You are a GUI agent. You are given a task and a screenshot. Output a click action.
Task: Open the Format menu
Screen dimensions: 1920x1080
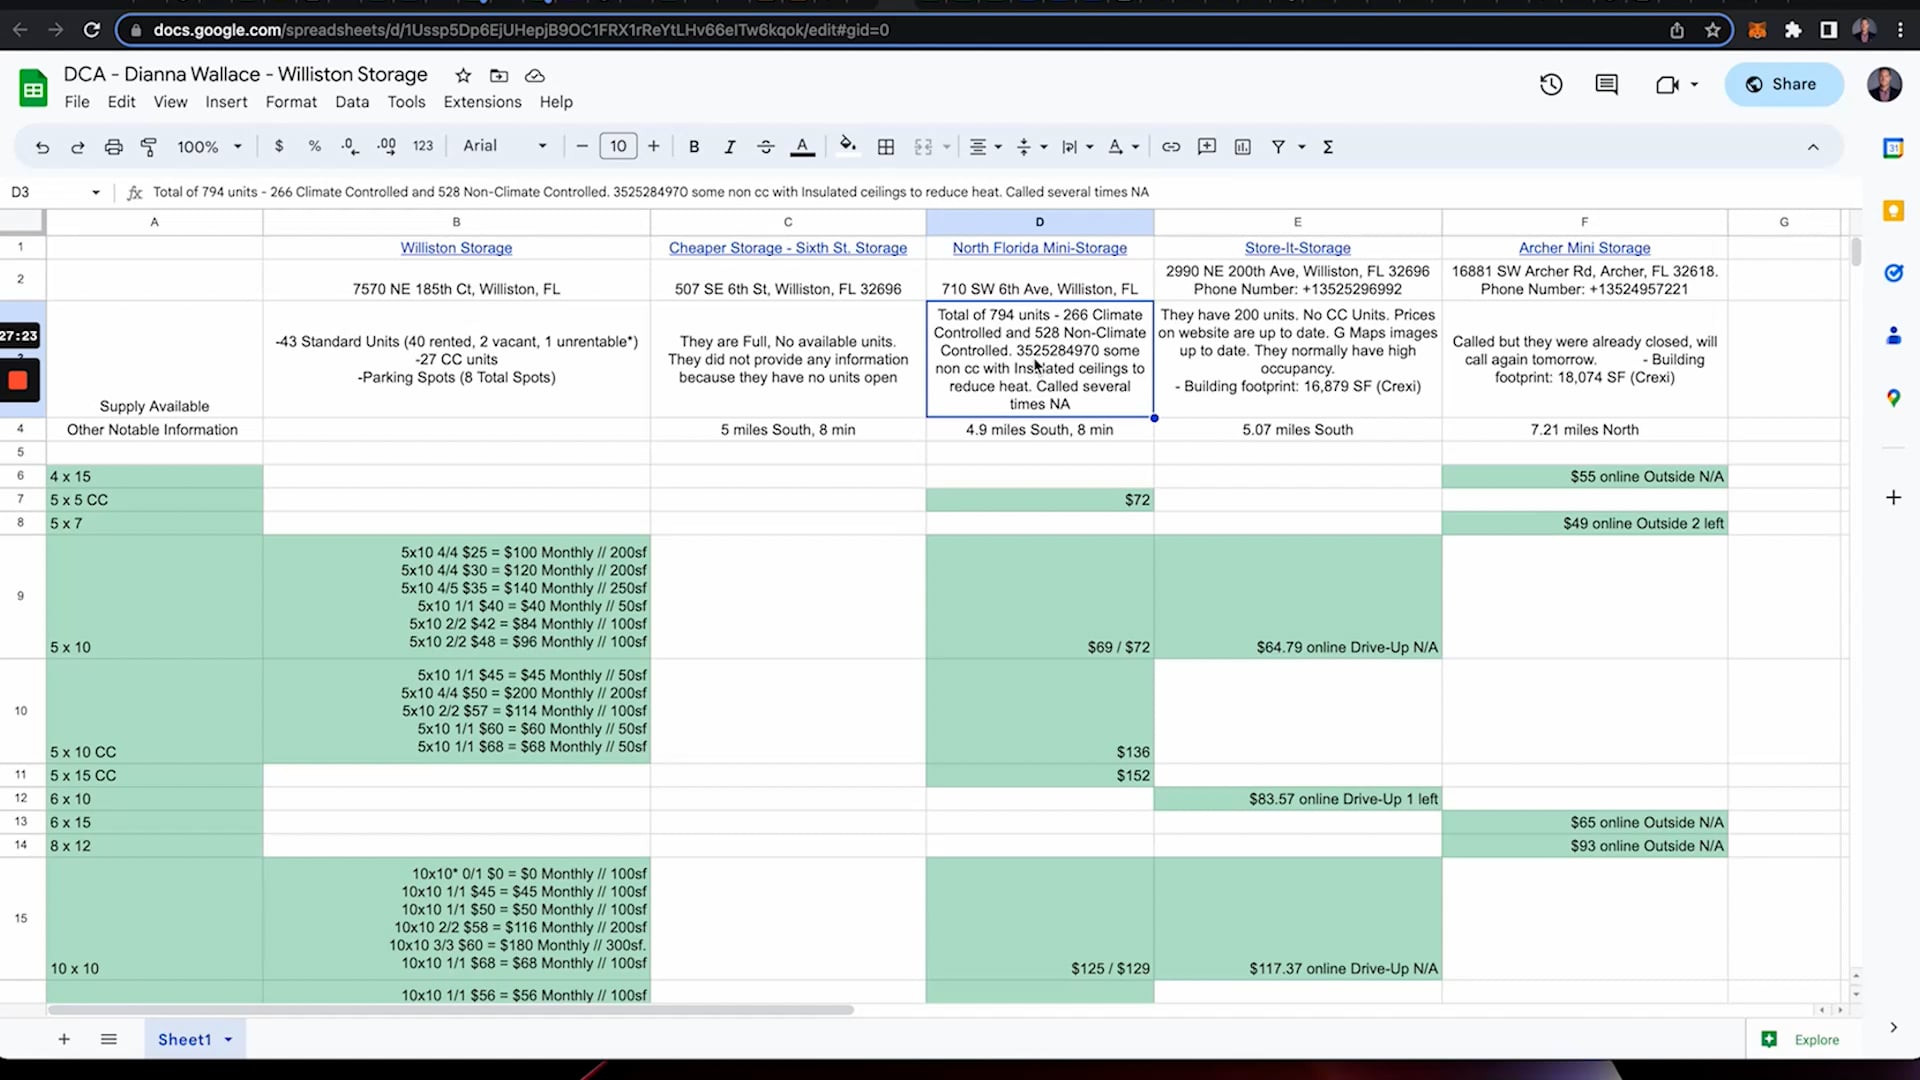point(290,101)
